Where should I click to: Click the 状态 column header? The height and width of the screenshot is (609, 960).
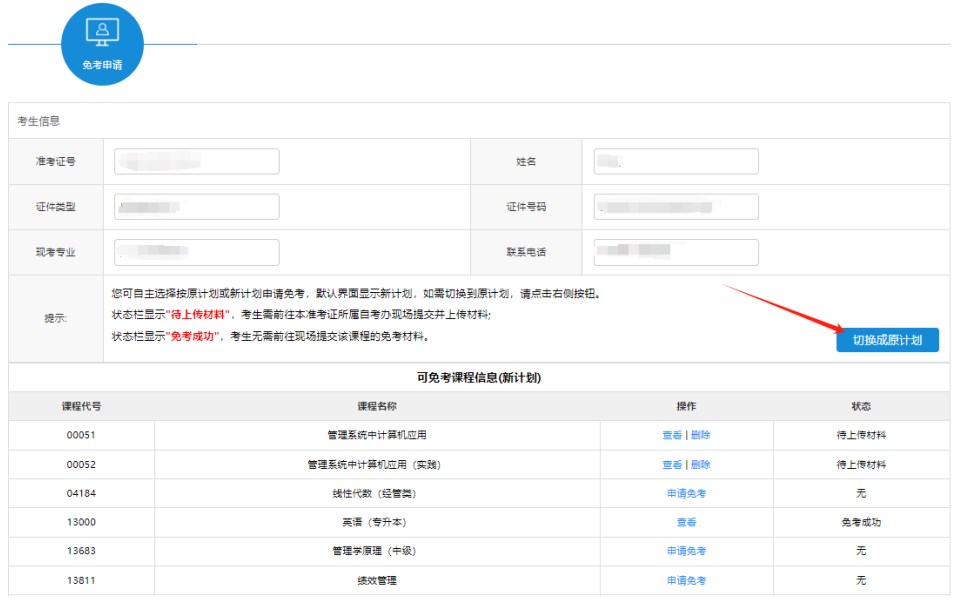tap(861, 407)
